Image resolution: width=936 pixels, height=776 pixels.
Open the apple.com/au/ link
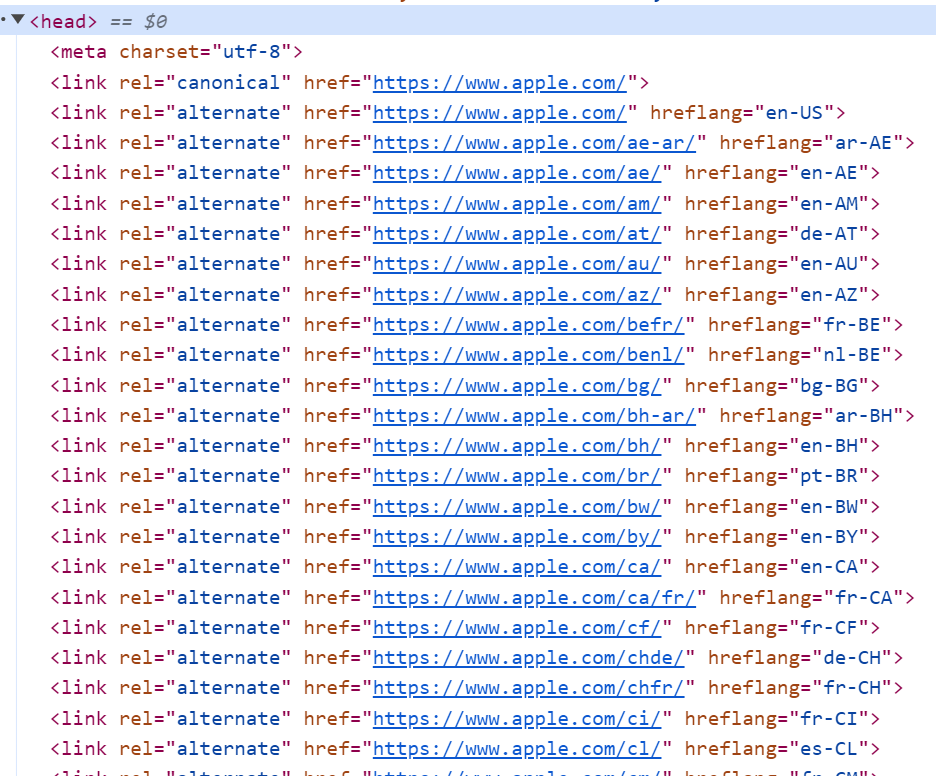tap(517, 264)
